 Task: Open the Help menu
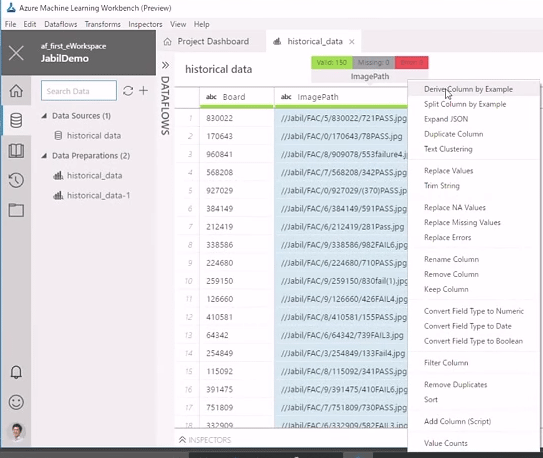coord(202,24)
